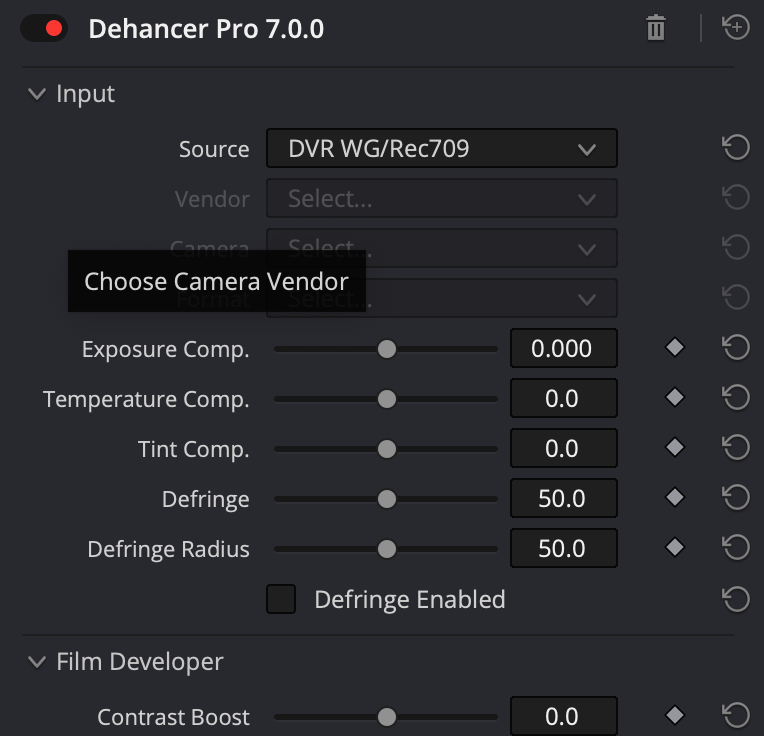
Task: Reset the Vendor parameter
Action: point(735,197)
